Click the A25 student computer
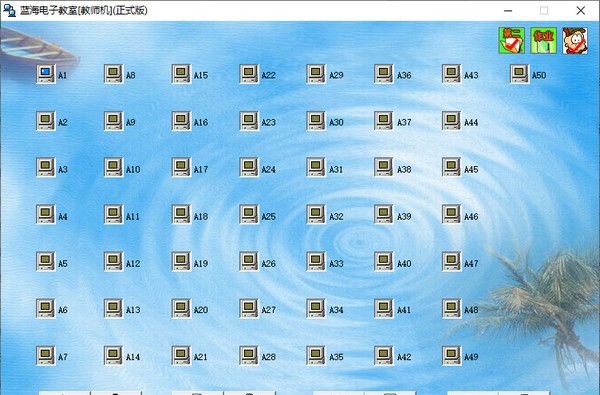600x395 pixels. click(249, 215)
